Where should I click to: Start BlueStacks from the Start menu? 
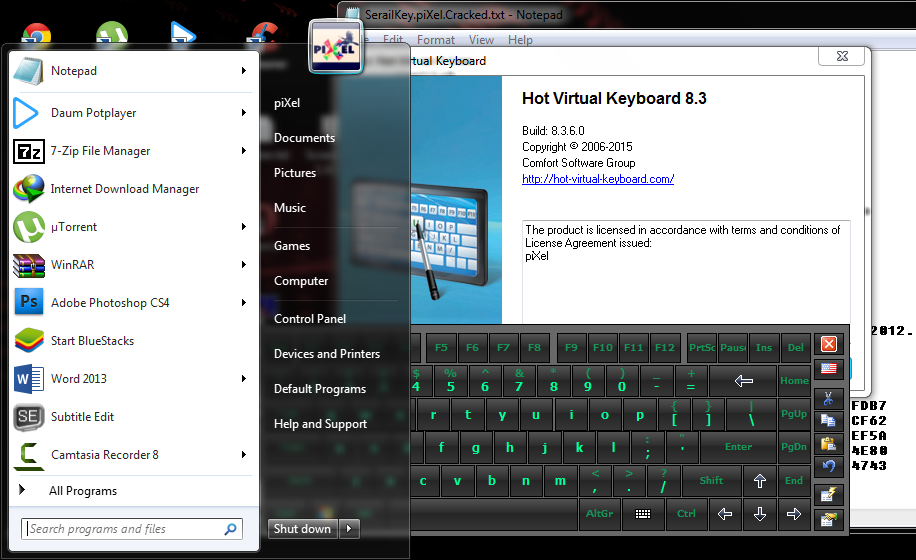coord(132,340)
